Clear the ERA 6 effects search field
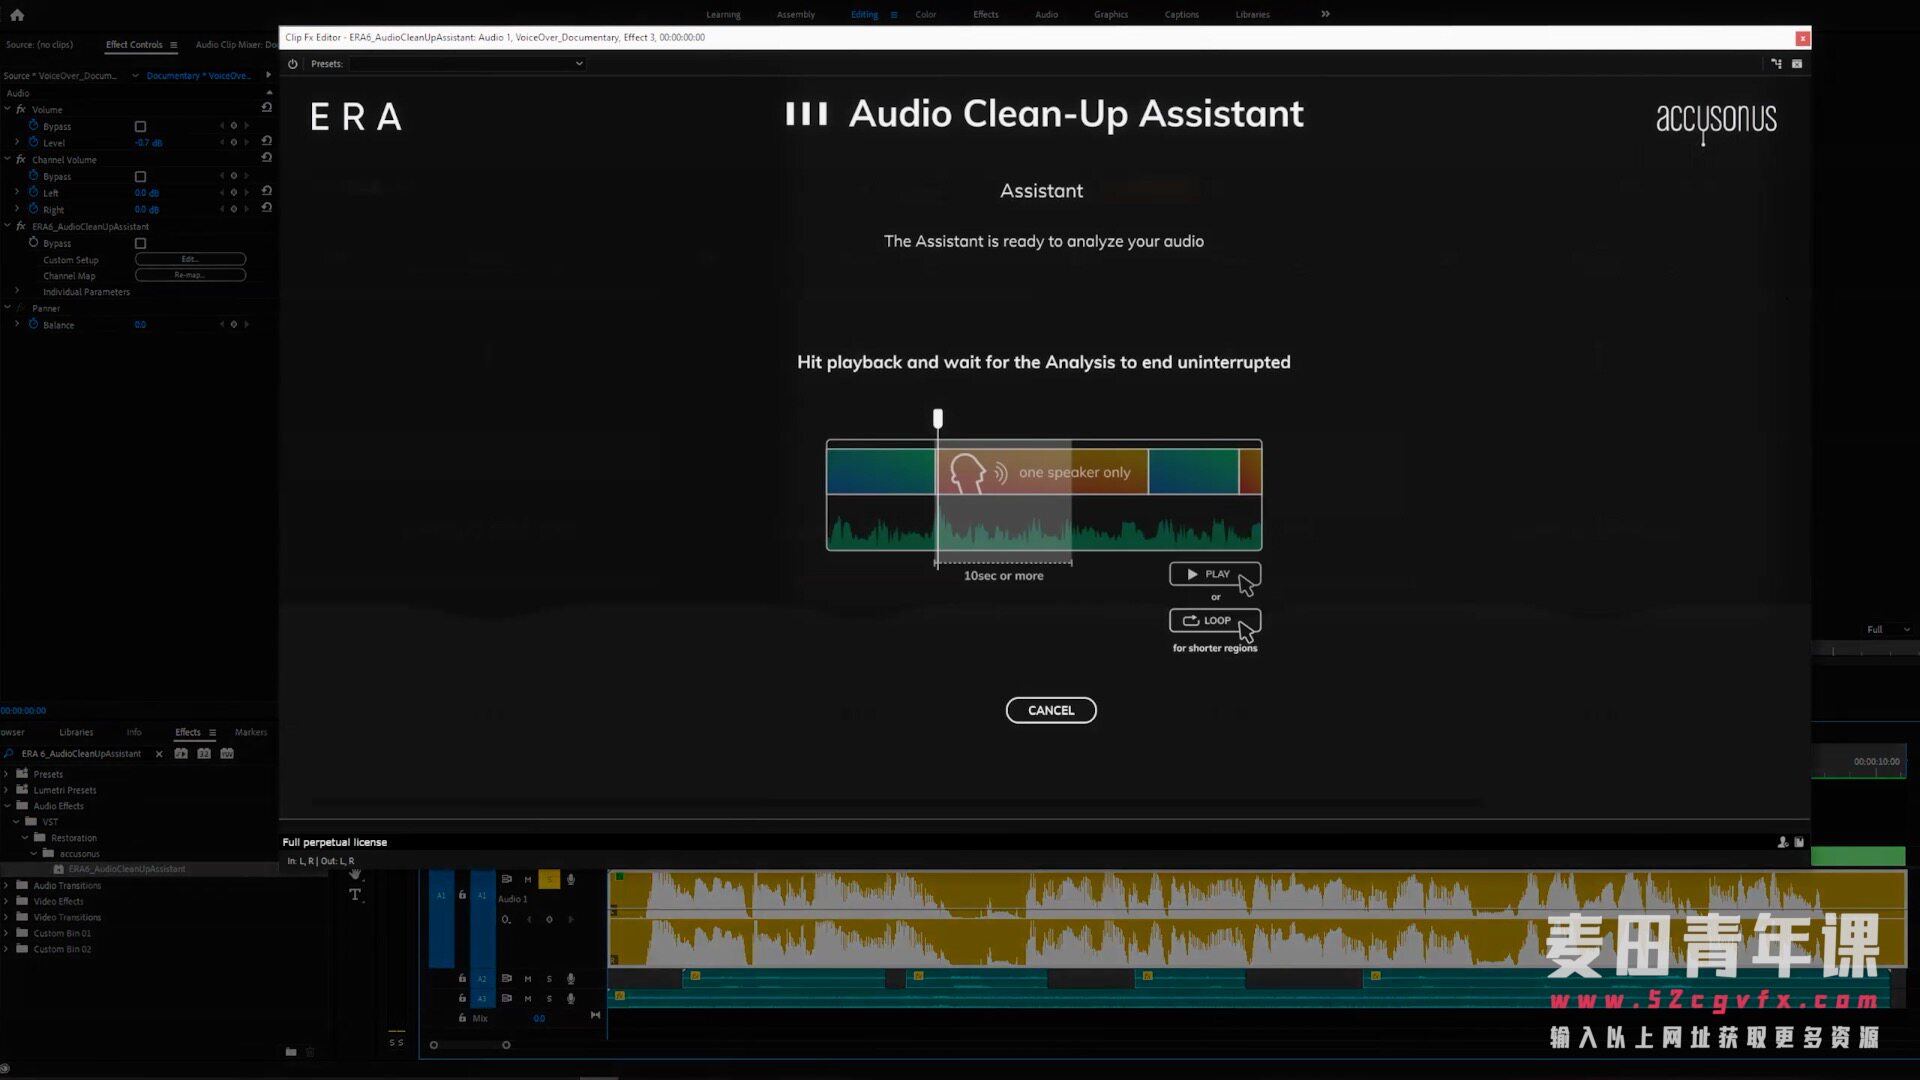This screenshot has width=1920, height=1080. click(x=159, y=754)
